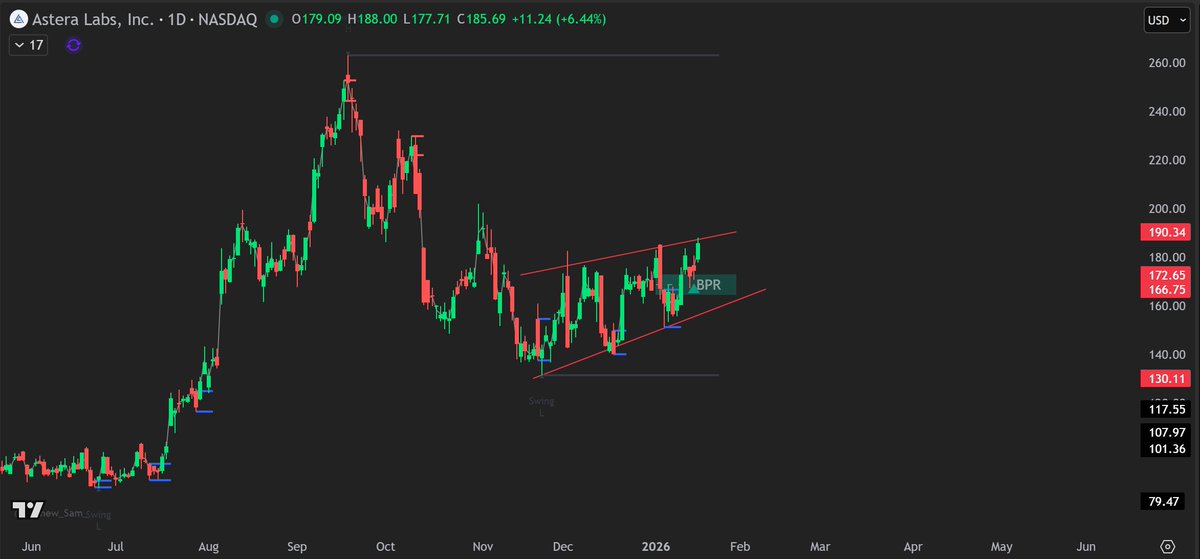Click 220.00 on the price axis
The width and height of the screenshot is (1200, 559).
(x=1166, y=160)
